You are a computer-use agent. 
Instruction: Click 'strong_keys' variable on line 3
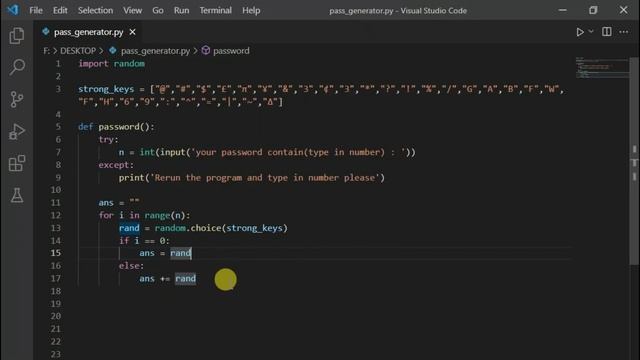click(106, 89)
